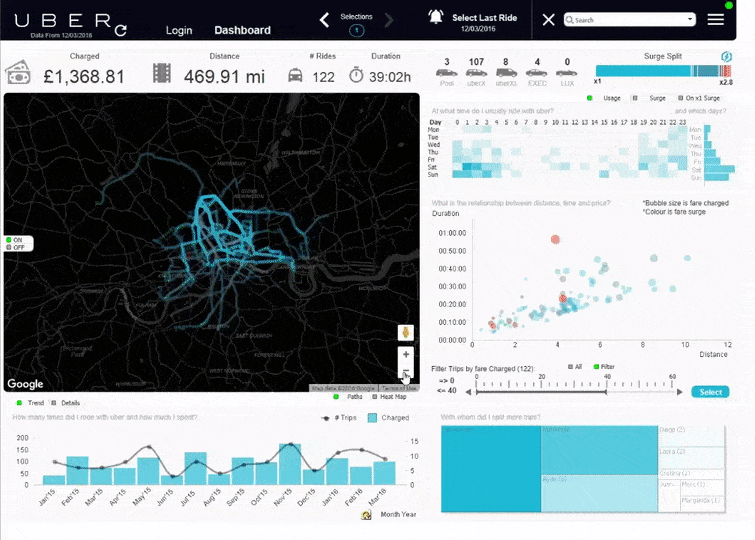This screenshot has height=540, width=755.
Task: Click the # Trips legend item
Action: (339, 418)
